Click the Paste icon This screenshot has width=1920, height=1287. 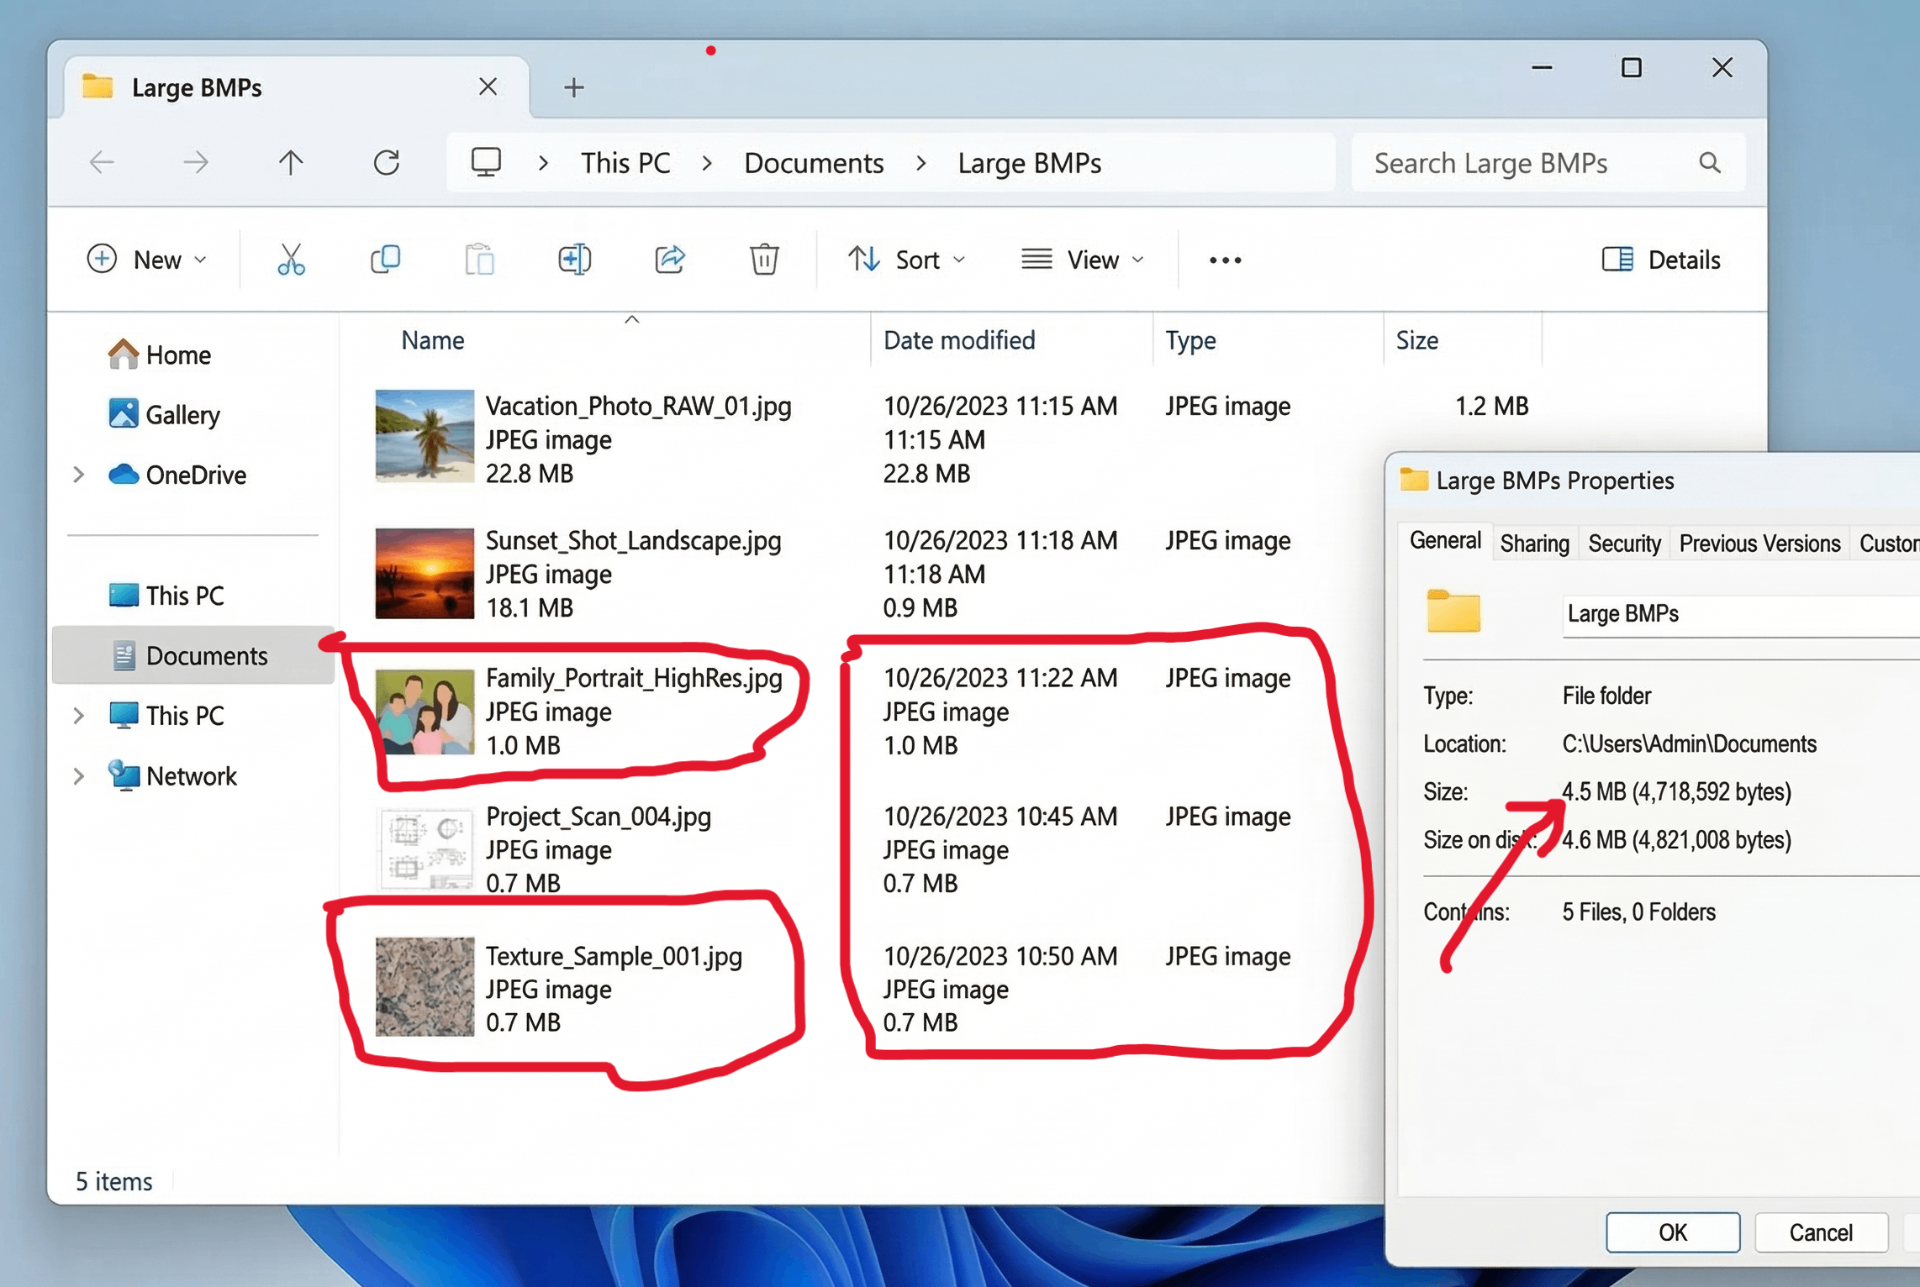pyautogui.click(x=479, y=259)
